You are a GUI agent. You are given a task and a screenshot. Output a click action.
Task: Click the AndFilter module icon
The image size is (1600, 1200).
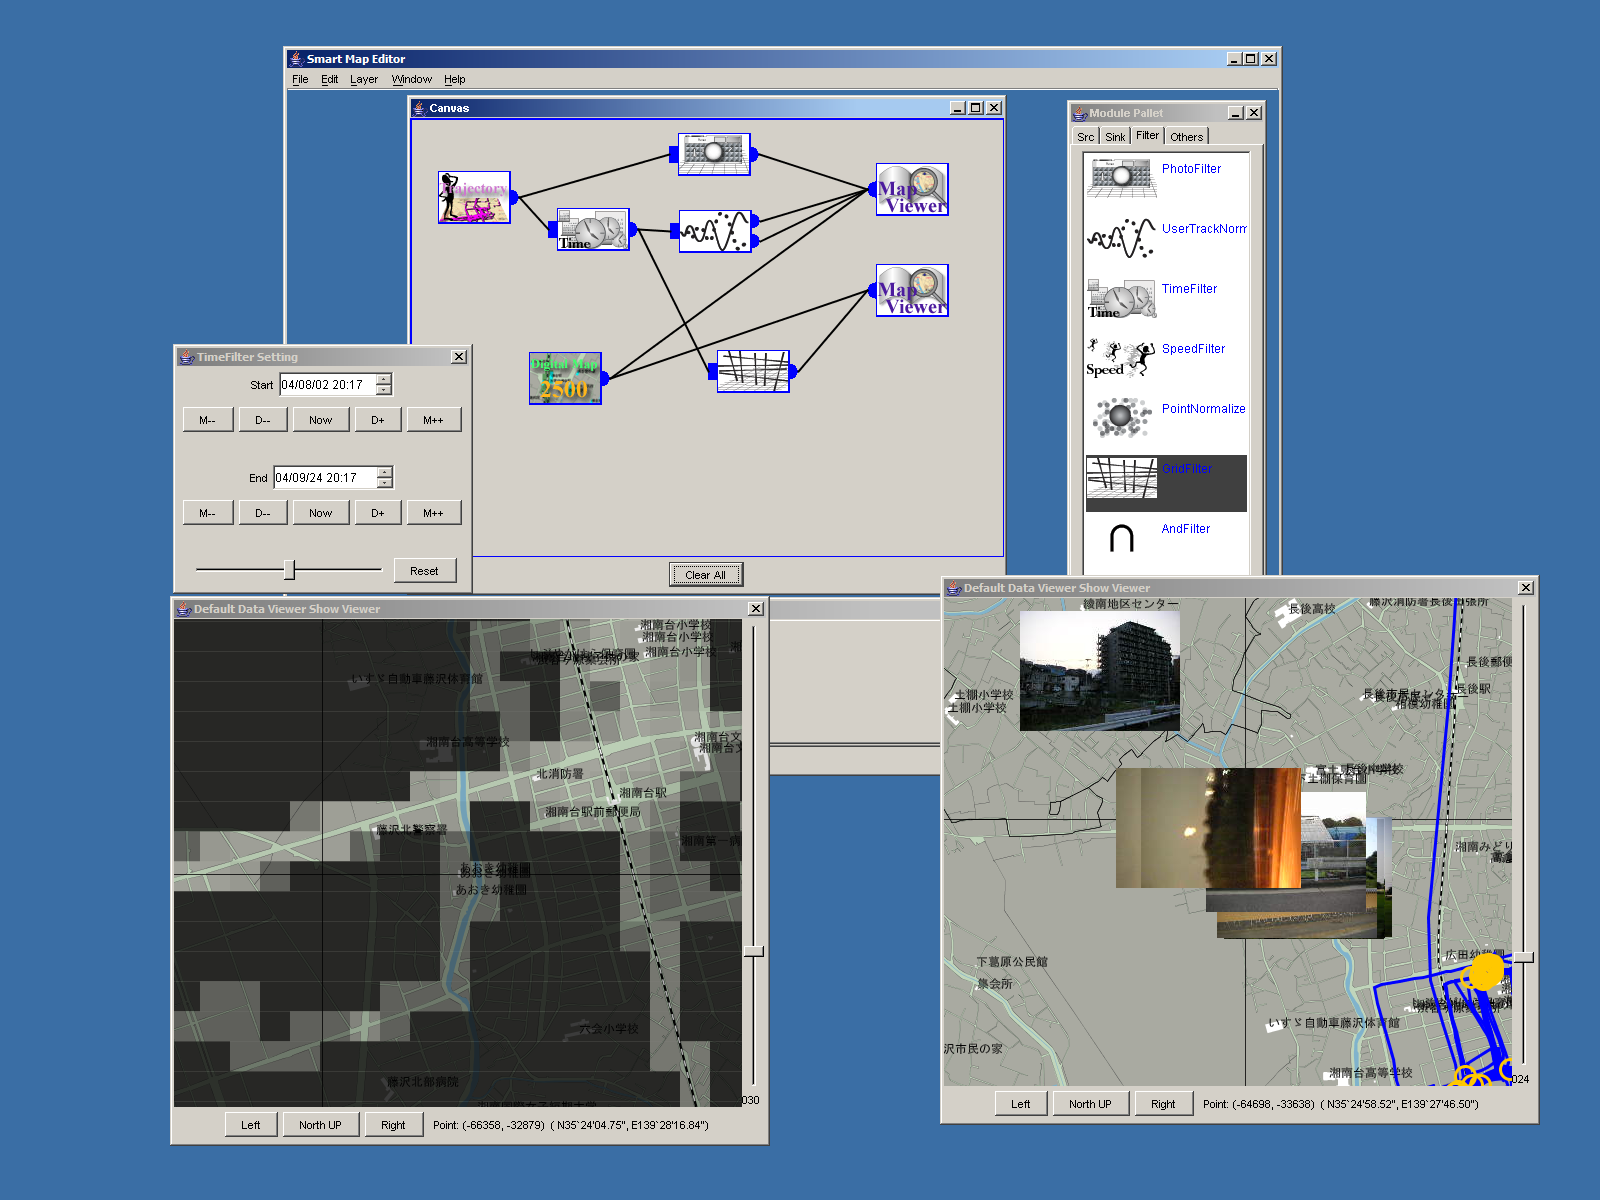[x=1121, y=538]
